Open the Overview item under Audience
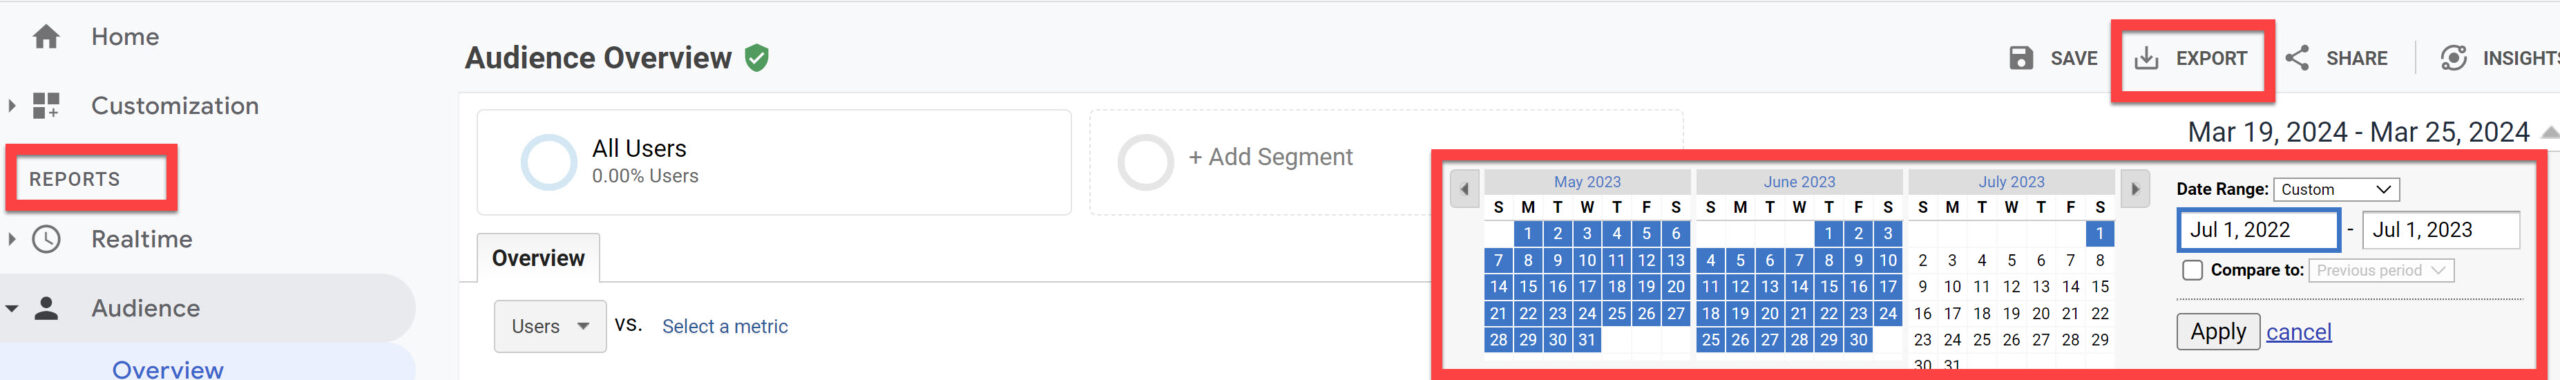This screenshot has width=2560, height=380. (x=168, y=369)
